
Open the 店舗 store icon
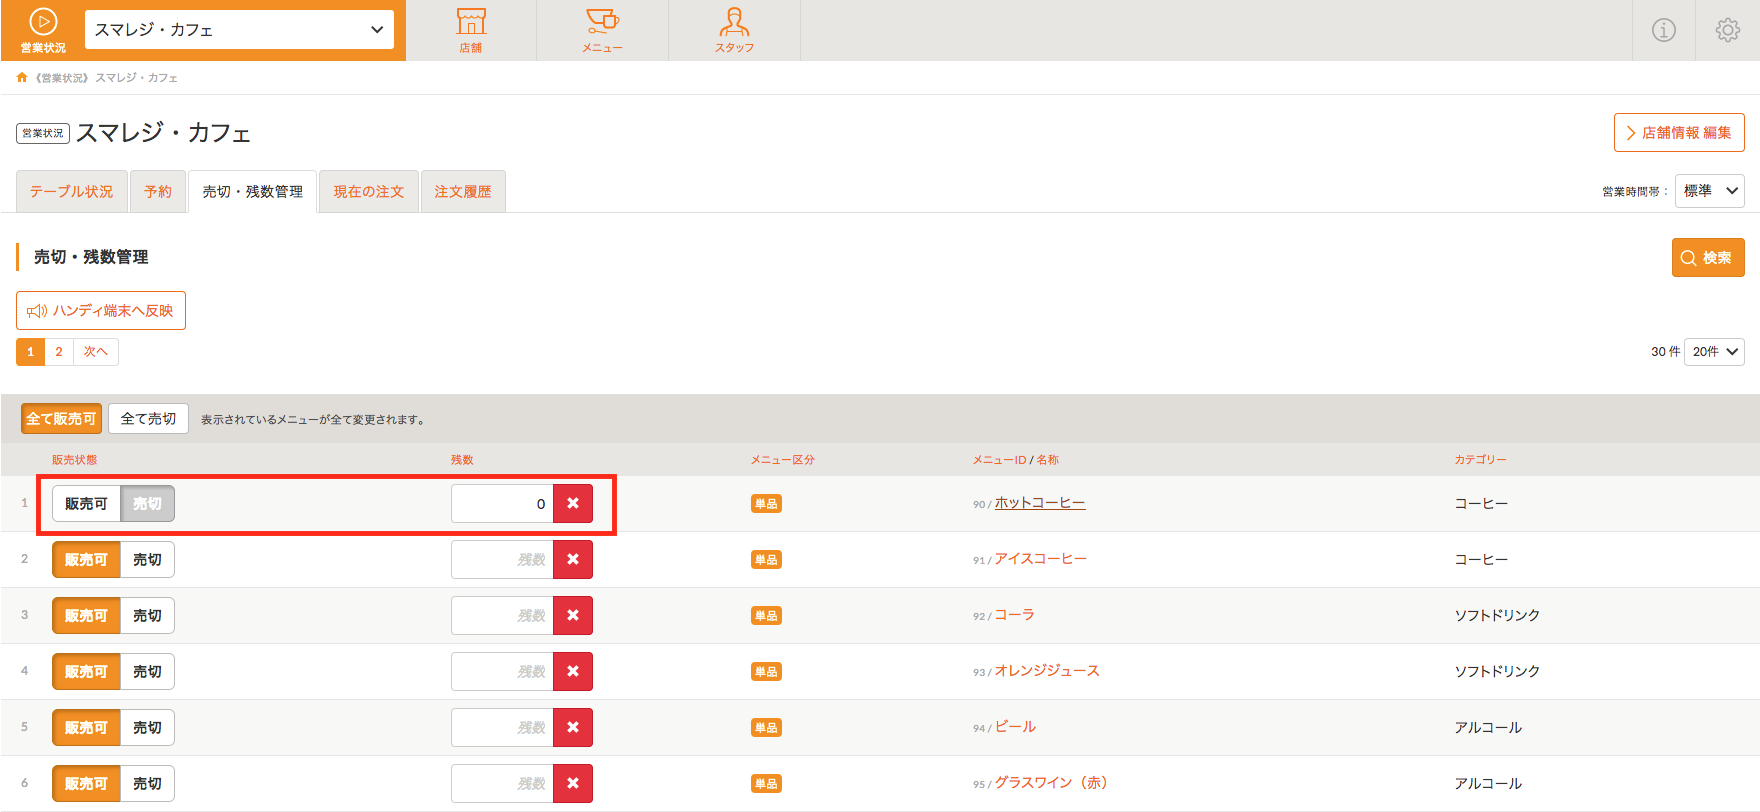(471, 30)
